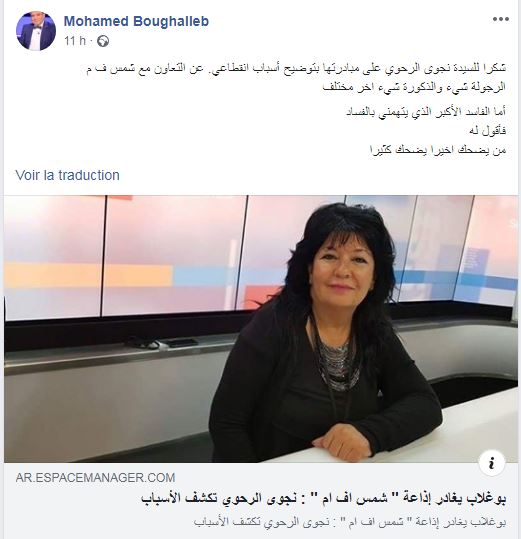The image size is (521, 539).
Task: Open Mohamed Boughalleb's profile picture
Action: tap(36, 31)
